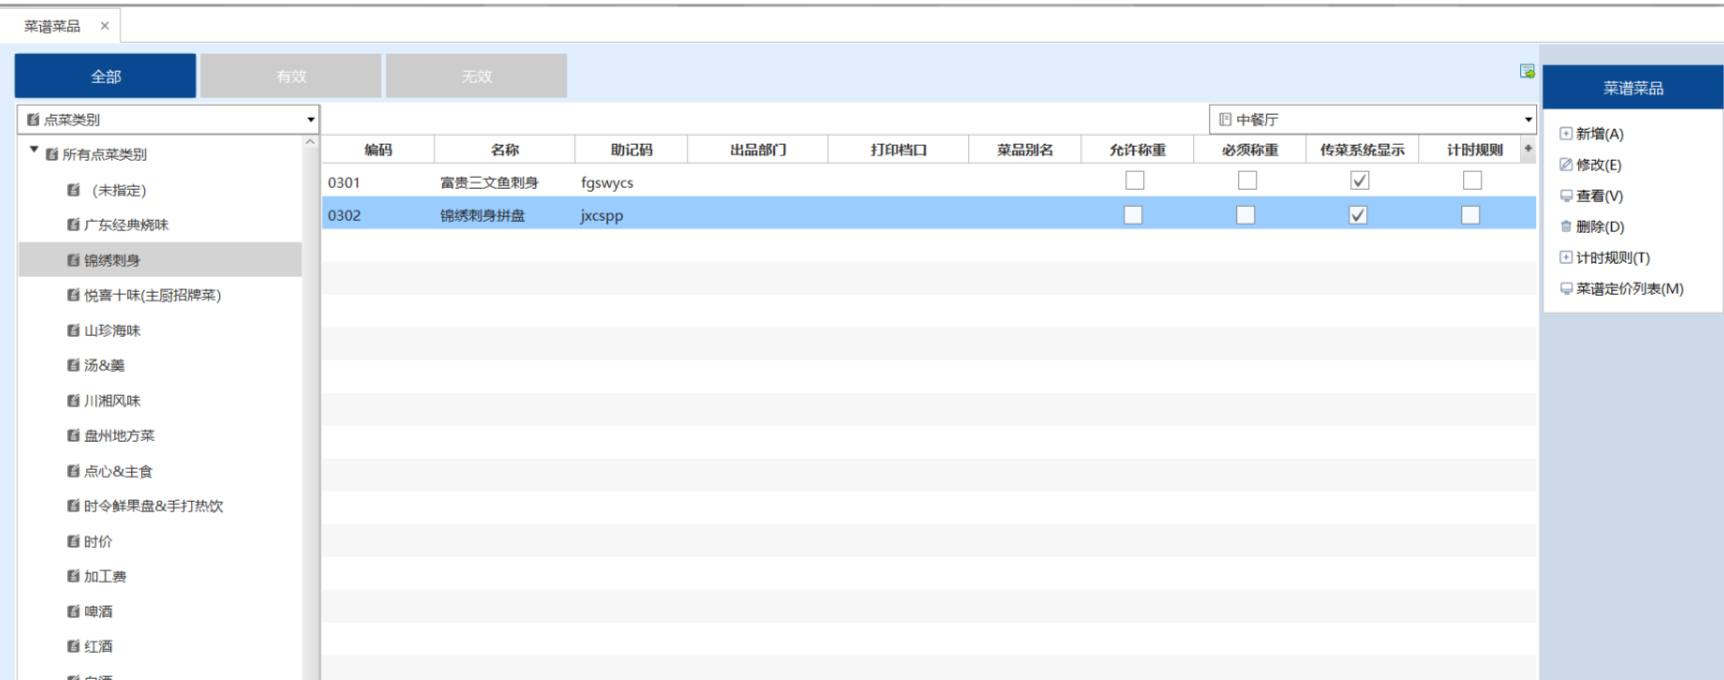Uncheck 传菜系统显示 for item 0302
Screen dimensions: 1724x680
(x=1358, y=215)
